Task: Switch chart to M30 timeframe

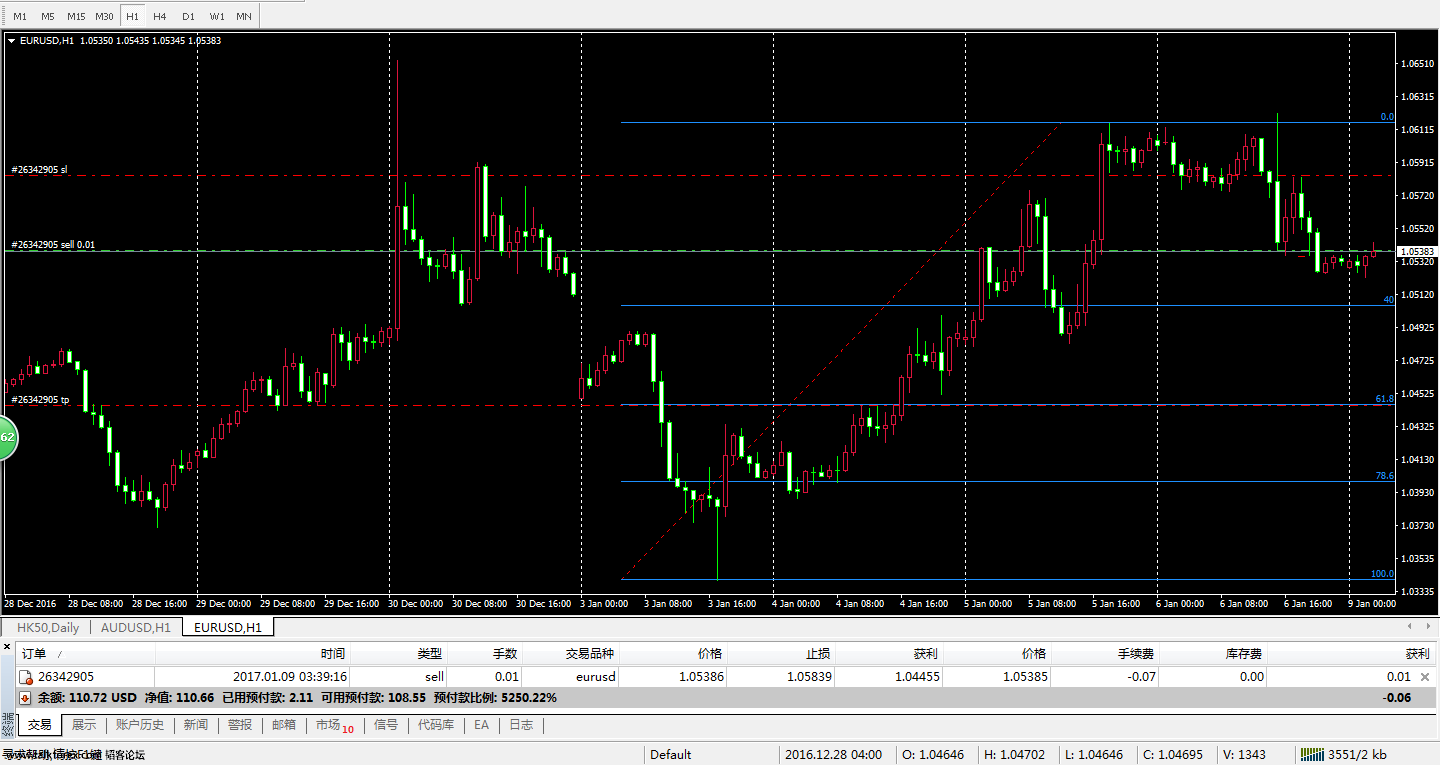Action: tap(104, 16)
